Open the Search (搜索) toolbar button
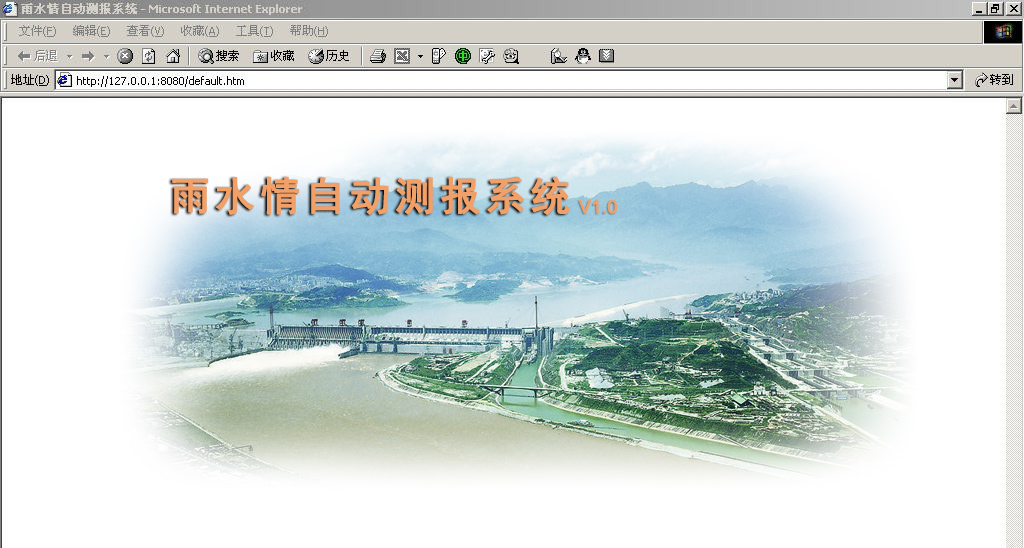 pyautogui.click(x=219, y=56)
